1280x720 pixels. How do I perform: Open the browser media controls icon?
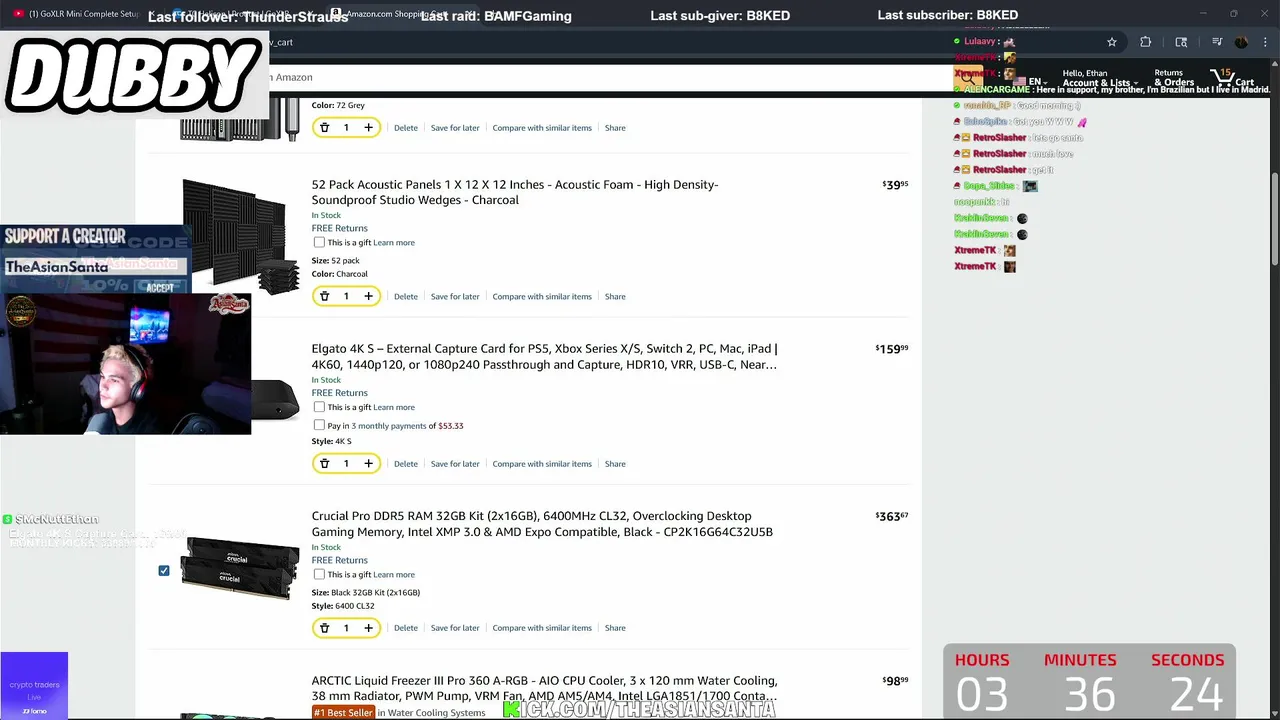[x=1217, y=42]
